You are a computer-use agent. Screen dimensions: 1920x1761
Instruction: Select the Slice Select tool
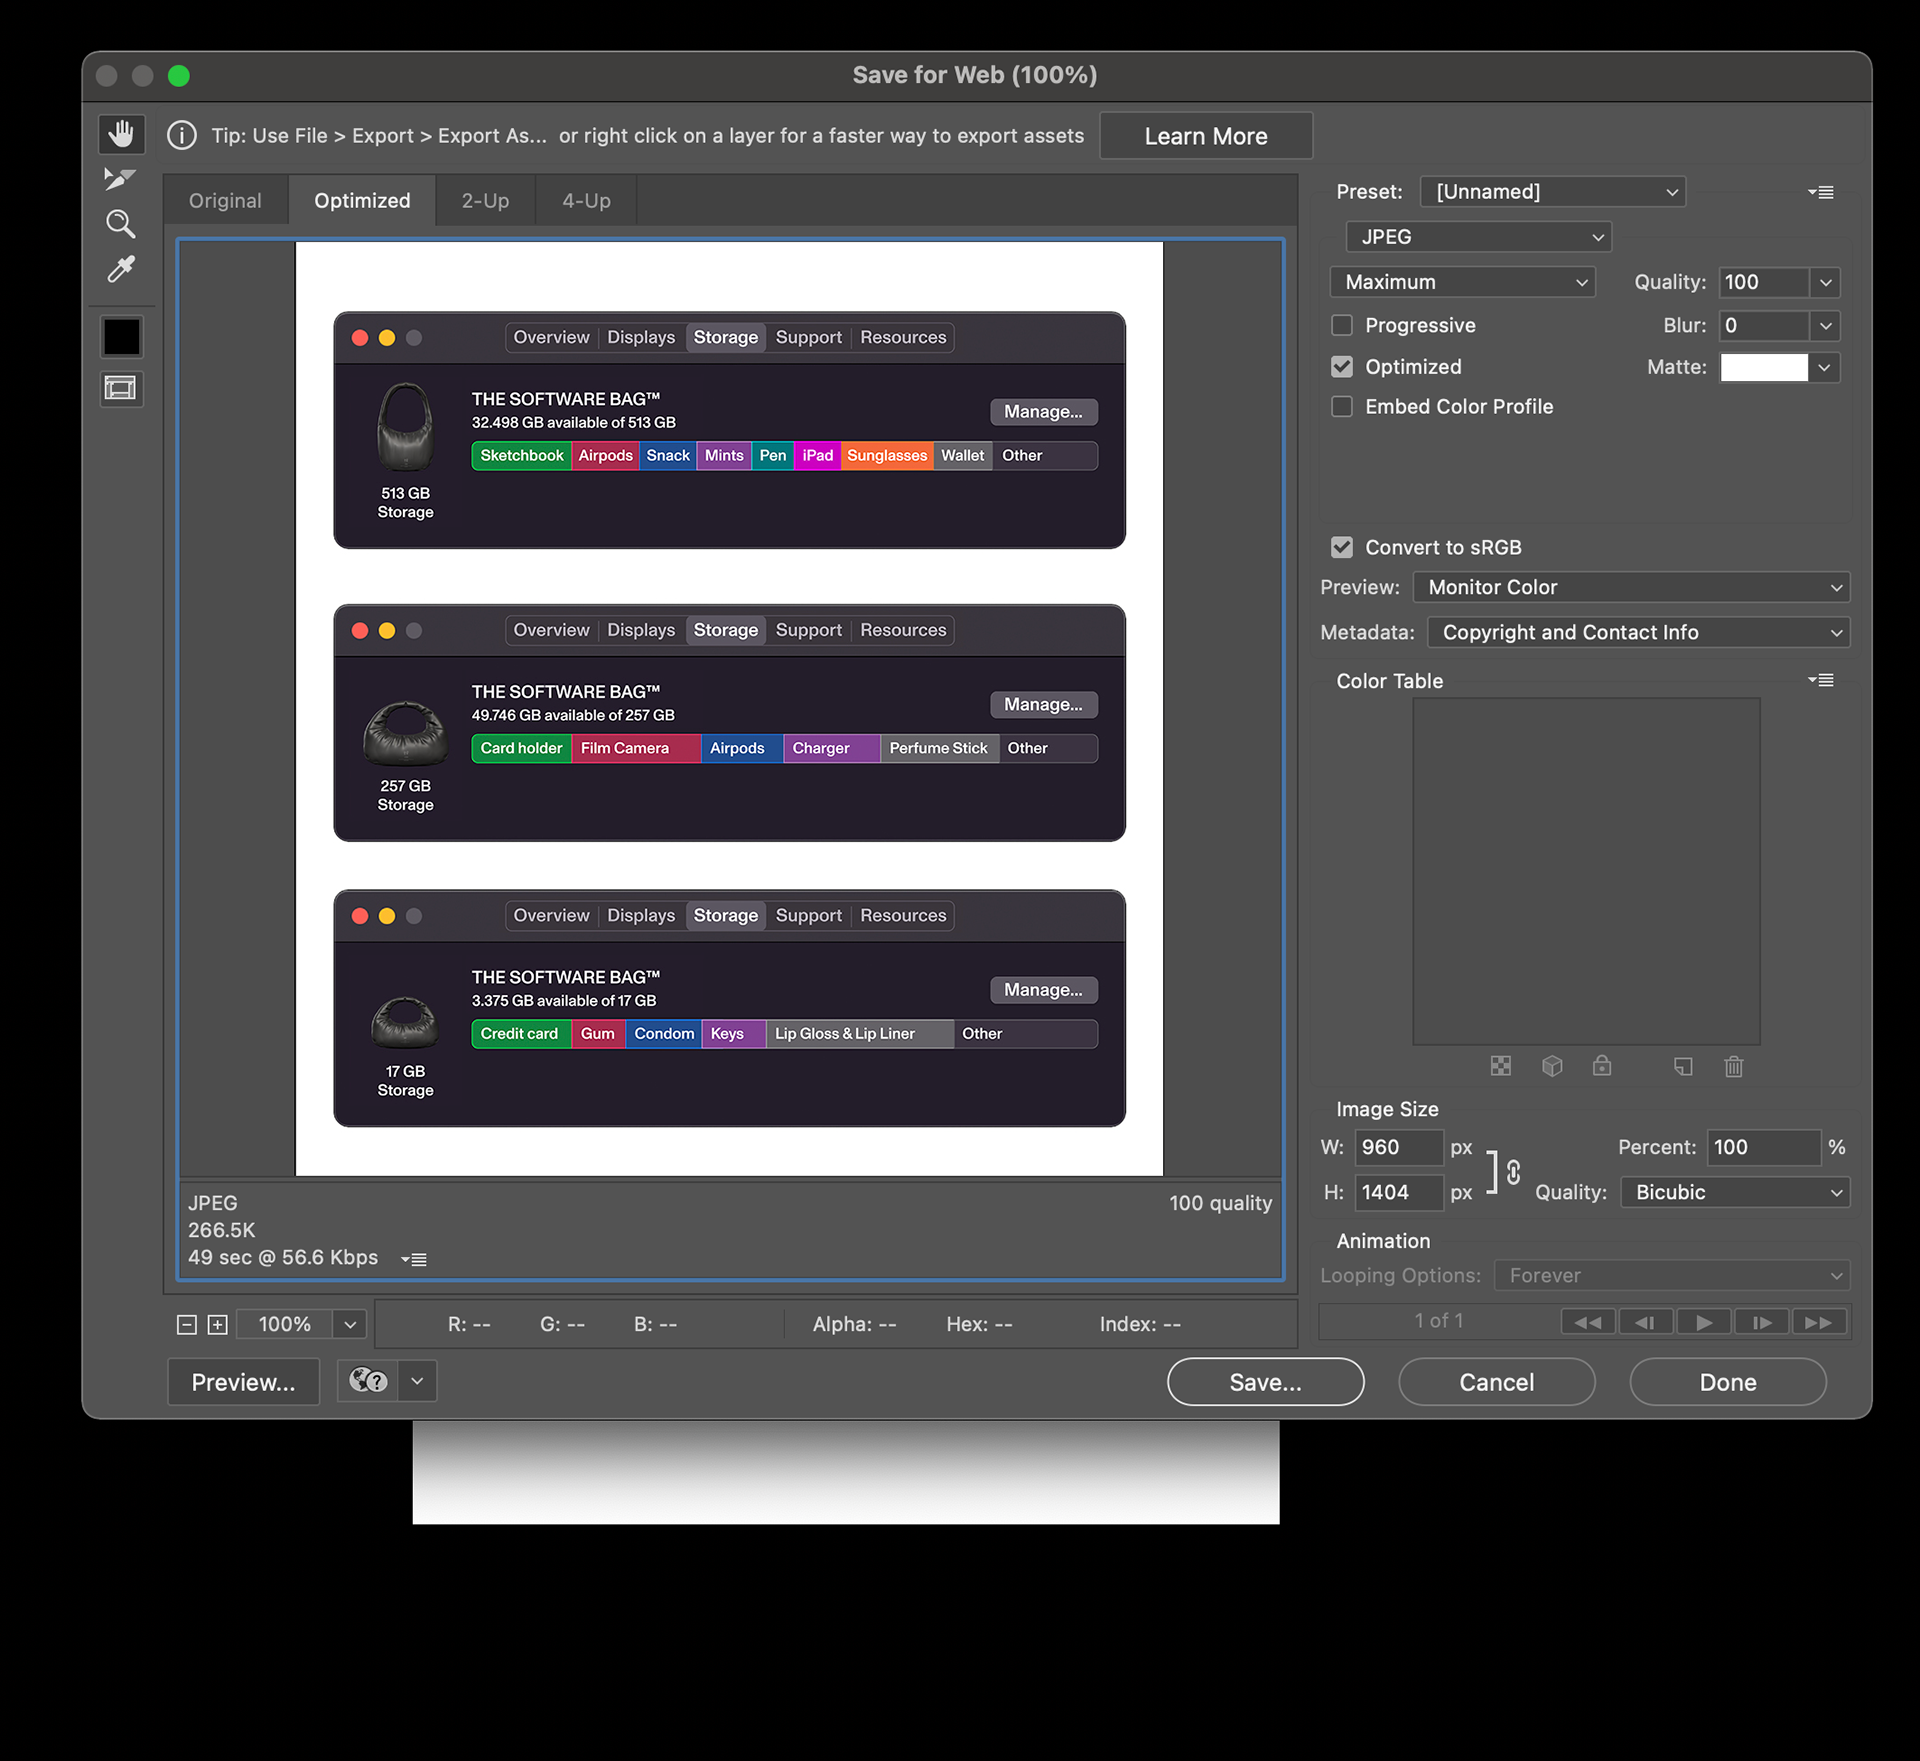pyautogui.click(x=121, y=179)
